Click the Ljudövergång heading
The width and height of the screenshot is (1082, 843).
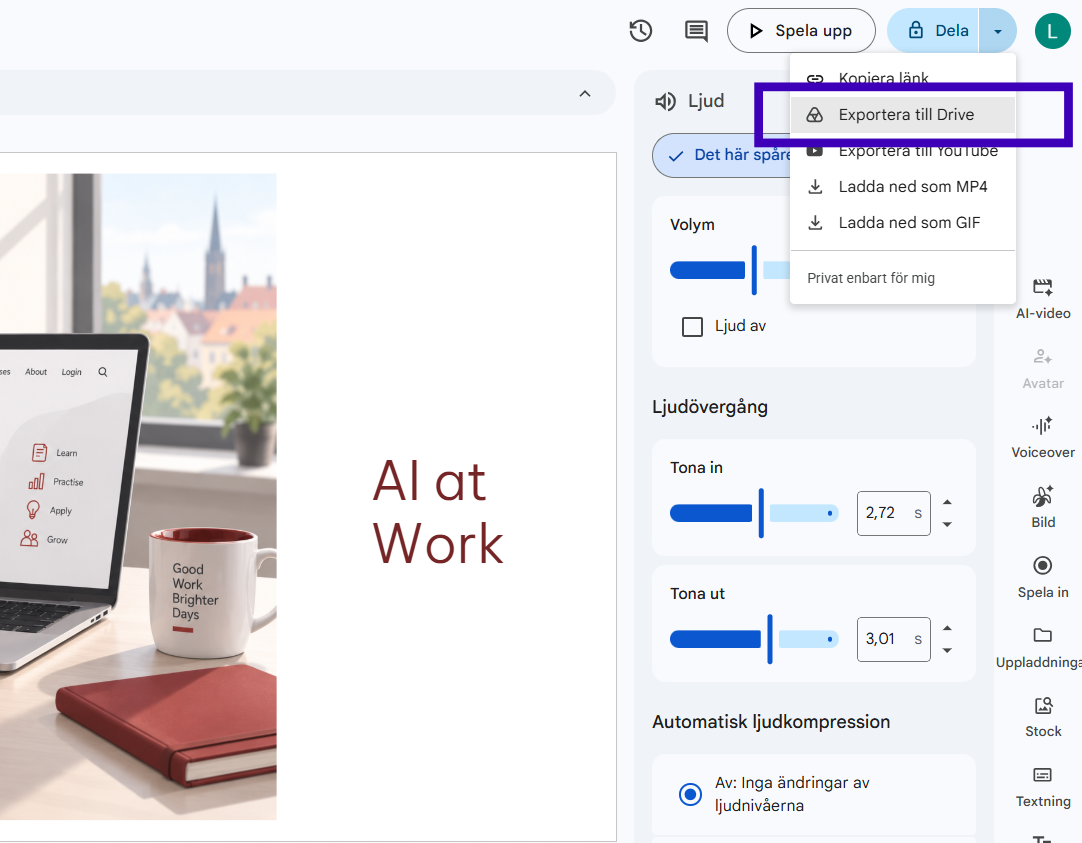pyautogui.click(x=709, y=407)
